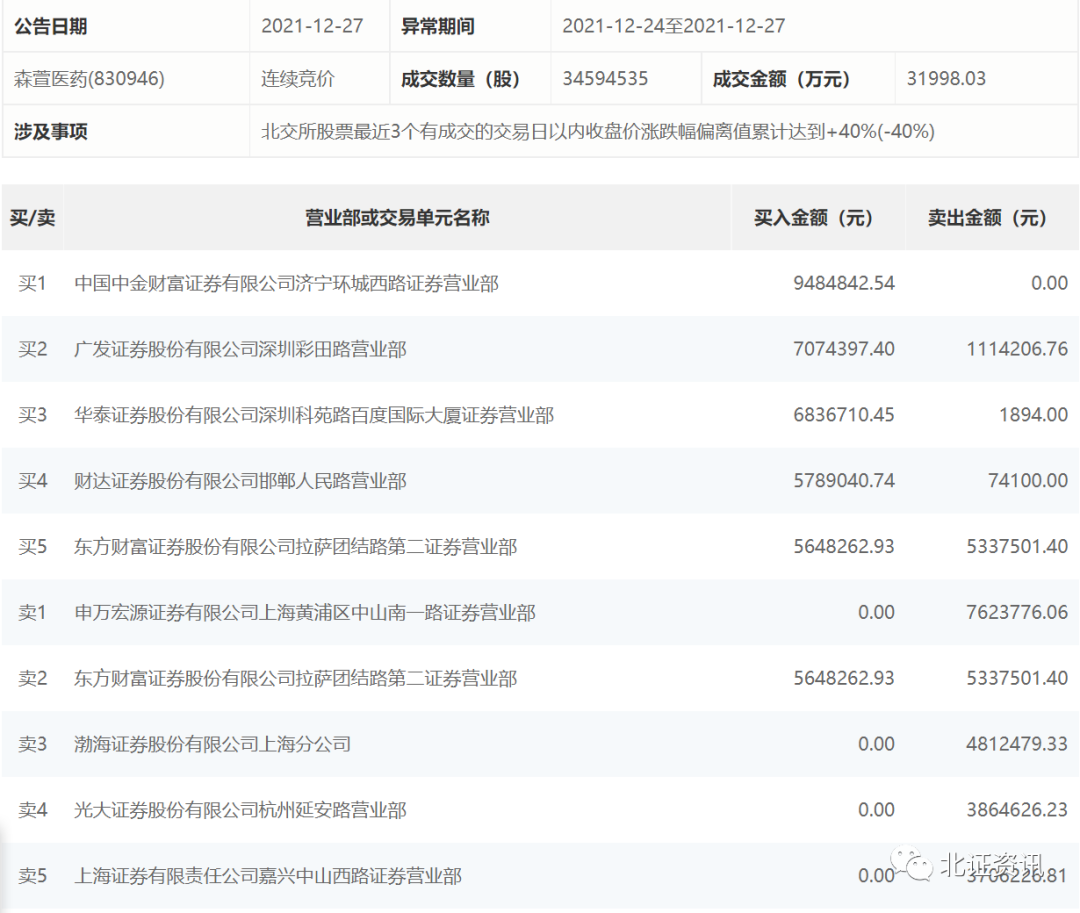Click the 买1 row label

point(32,283)
